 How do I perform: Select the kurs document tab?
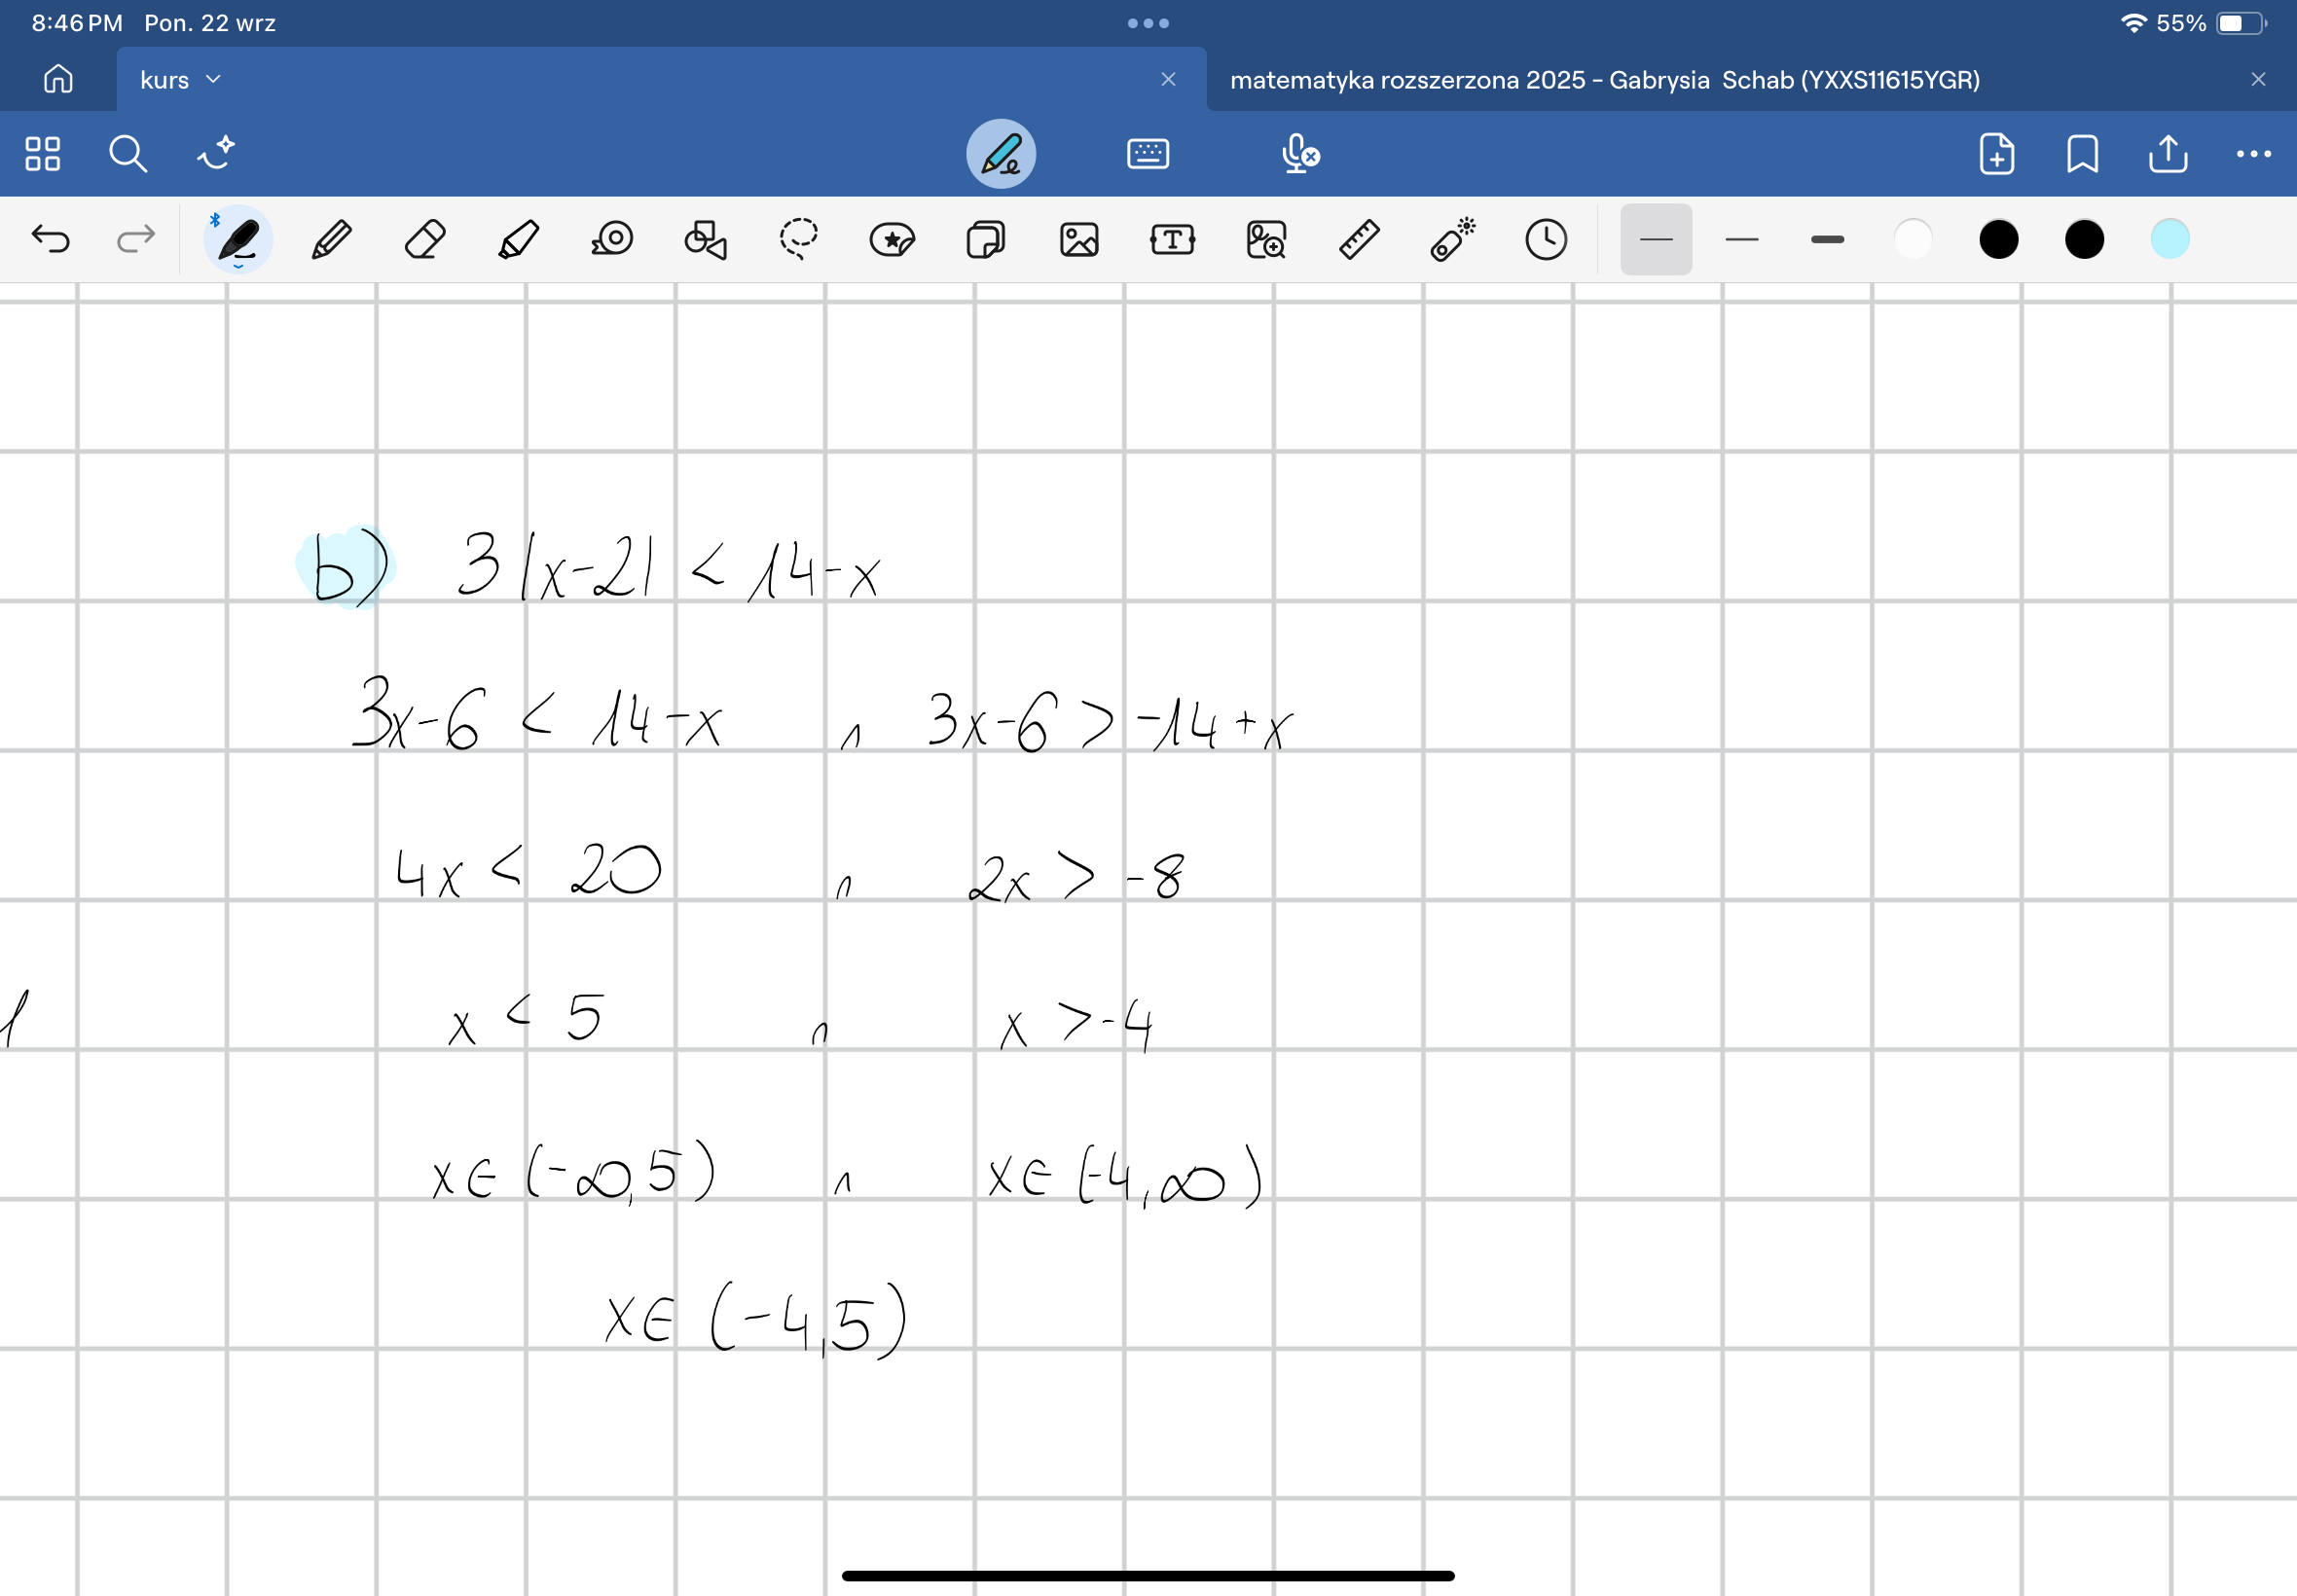(x=165, y=80)
